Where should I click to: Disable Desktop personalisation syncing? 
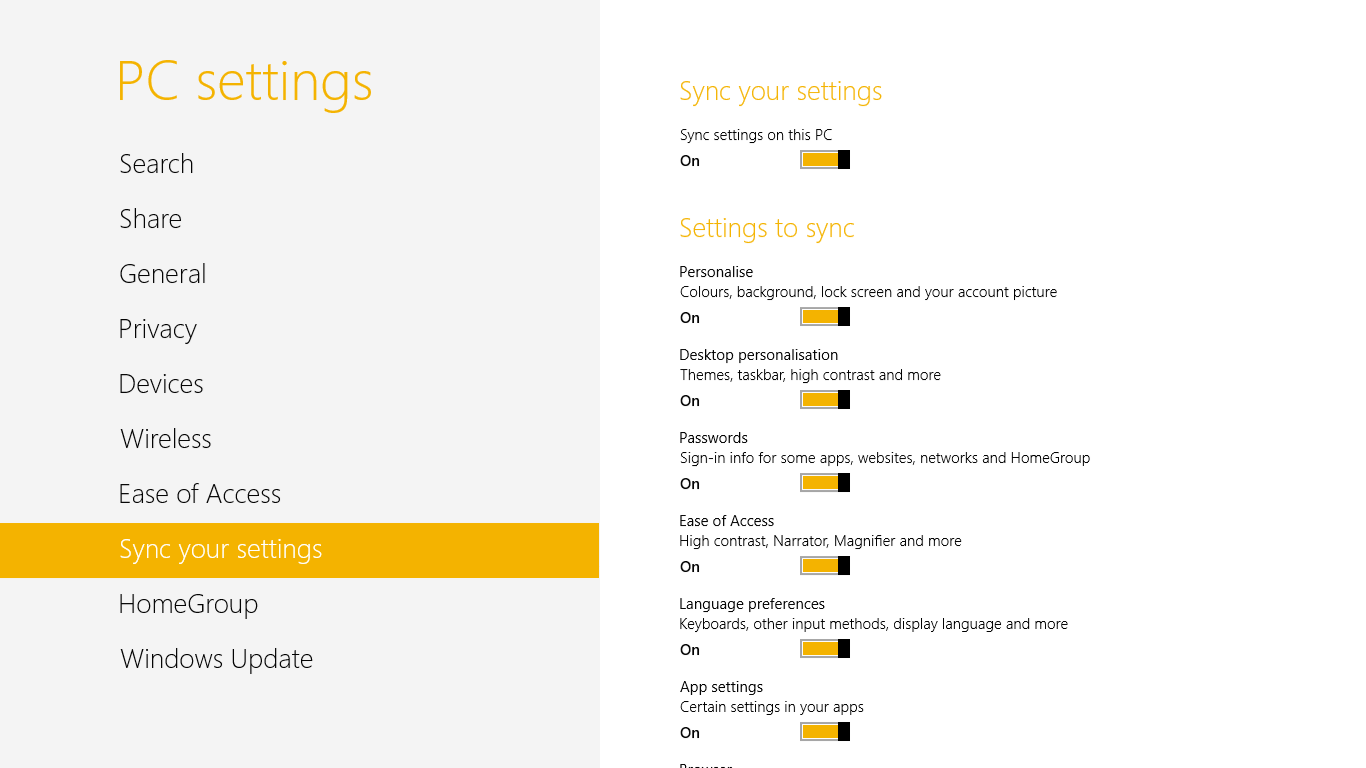825,400
